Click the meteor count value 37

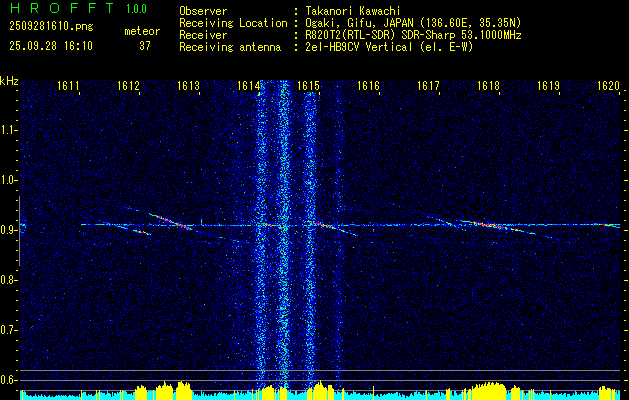[145, 46]
